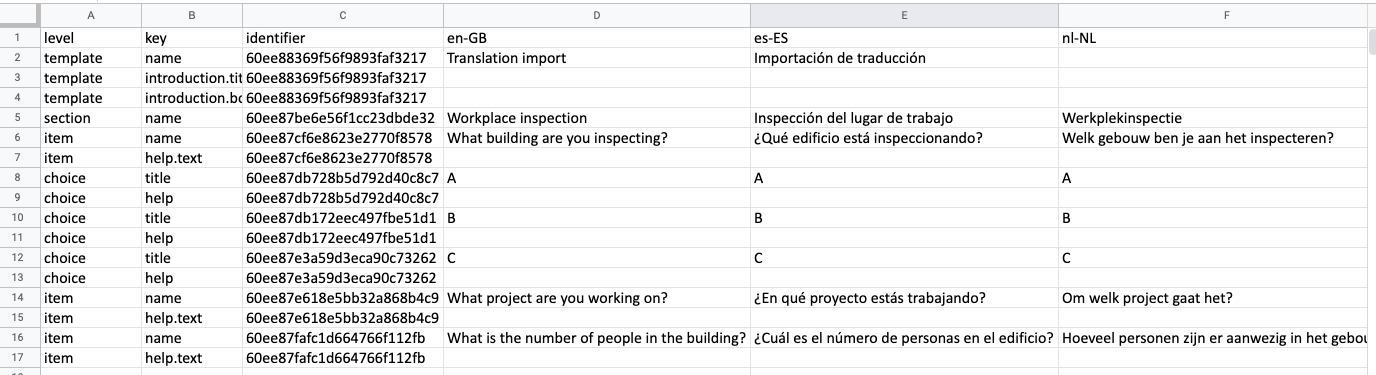Image resolution: width=1376 pixels, height=375 pixels.
Task: Select cell containing 'Translation import'
Action: [597, 58]
